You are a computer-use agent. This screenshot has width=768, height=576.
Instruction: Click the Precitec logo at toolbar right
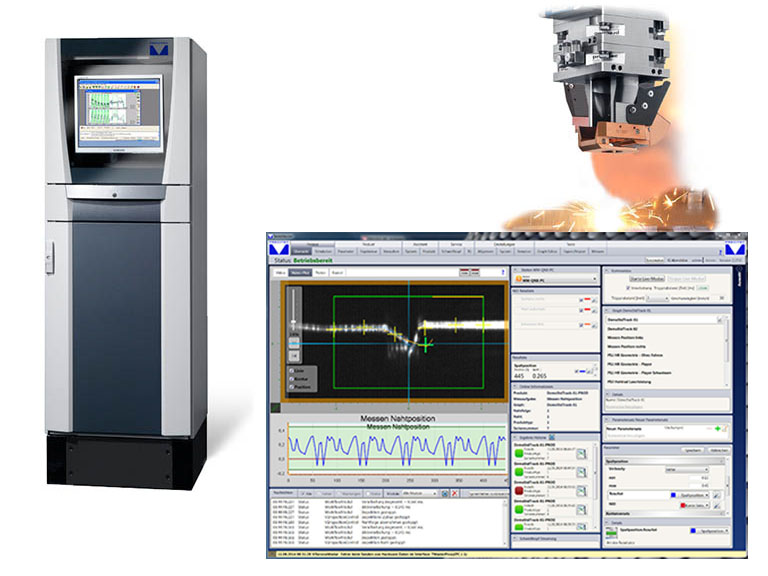tap(735, 248)
